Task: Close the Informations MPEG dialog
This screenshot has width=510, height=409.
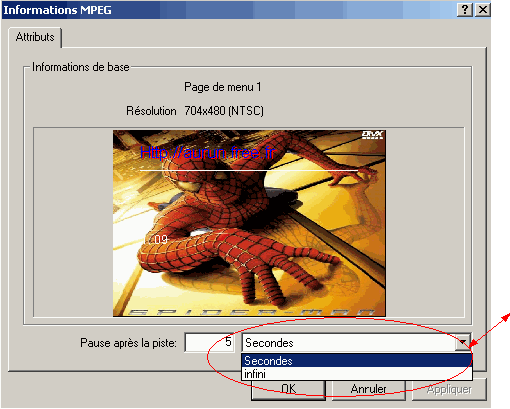Action: coord(483,10)
